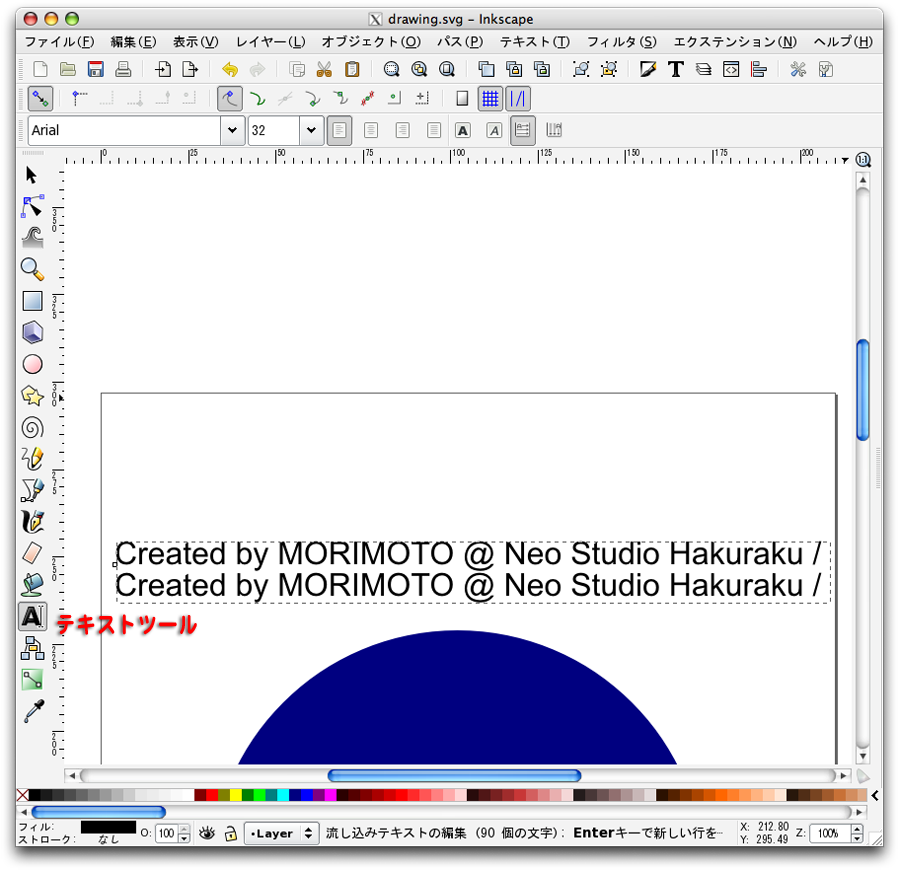Click the opacity value stepper
Viewport: 900px width, 870px height.
coord(184,833)
